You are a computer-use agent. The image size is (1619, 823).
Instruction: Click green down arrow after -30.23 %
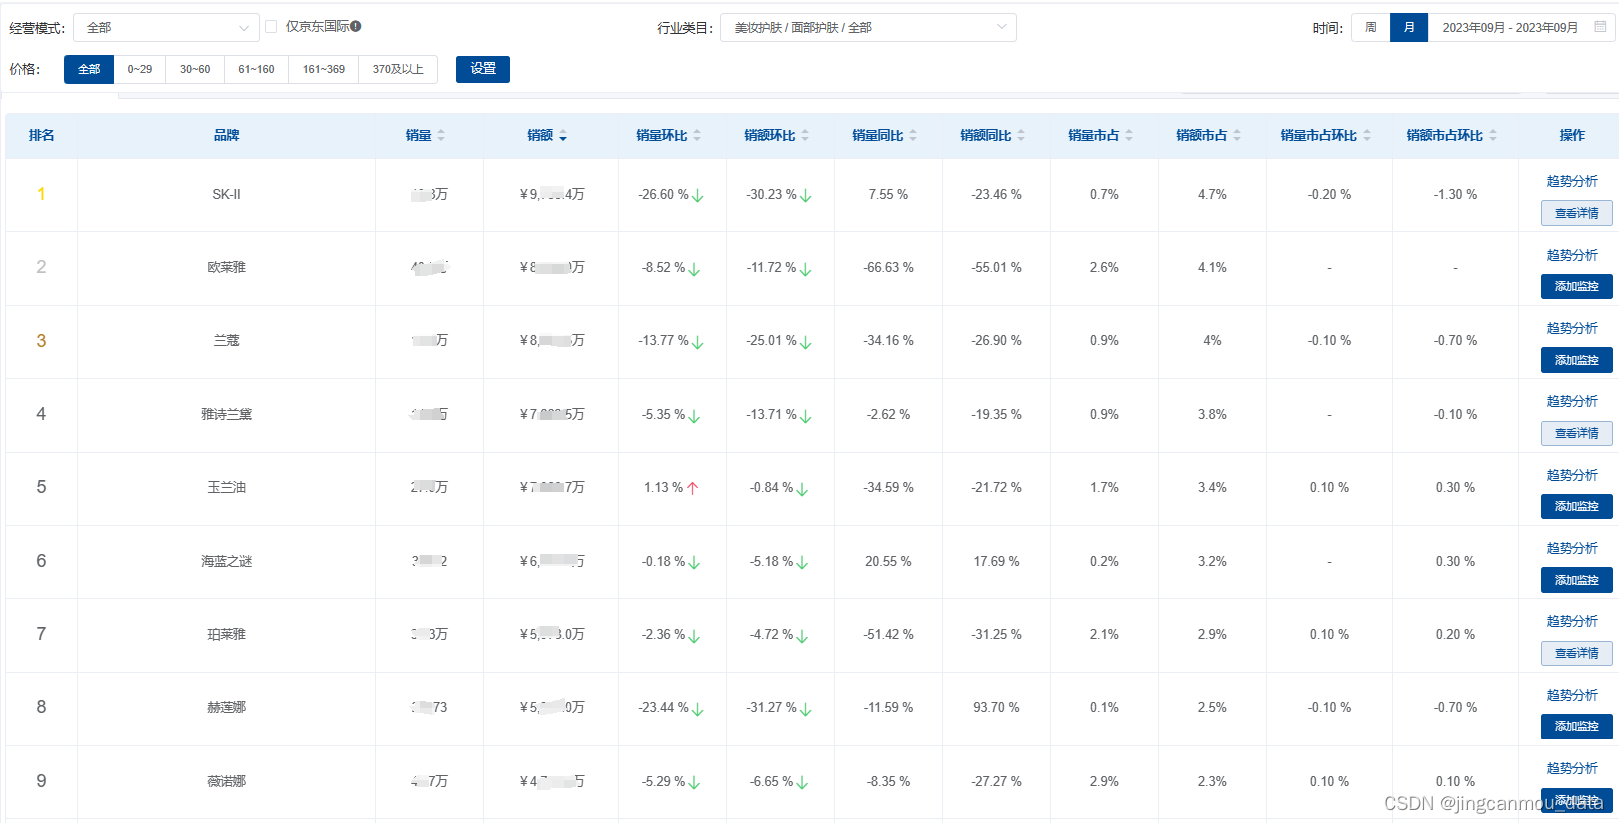806,195
